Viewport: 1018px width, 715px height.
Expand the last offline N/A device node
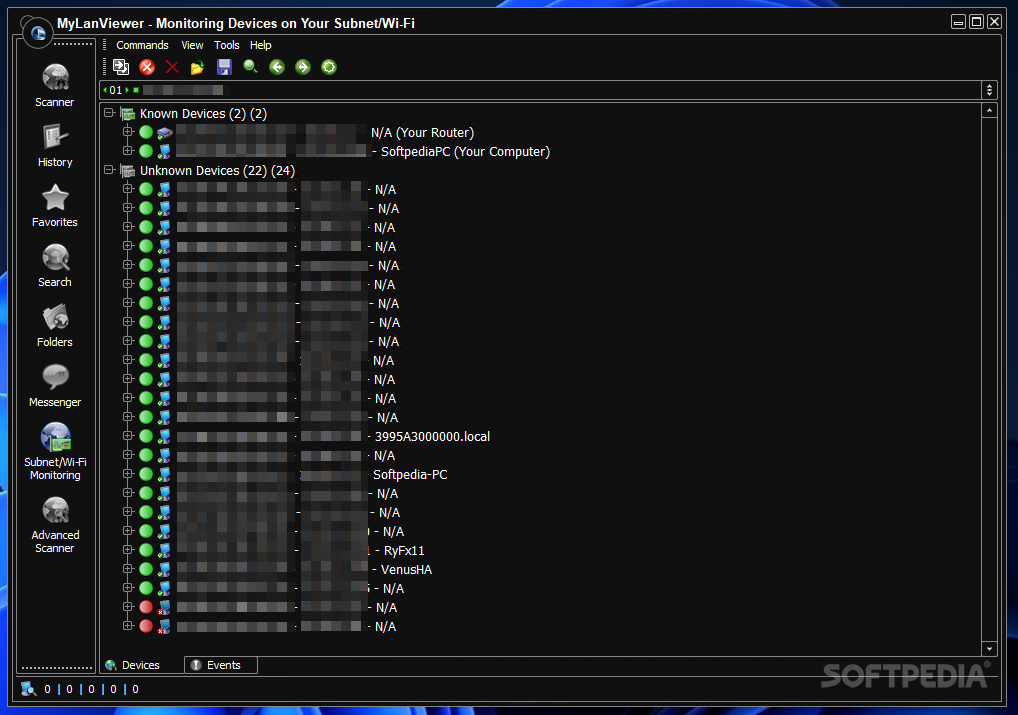point(128,626)
